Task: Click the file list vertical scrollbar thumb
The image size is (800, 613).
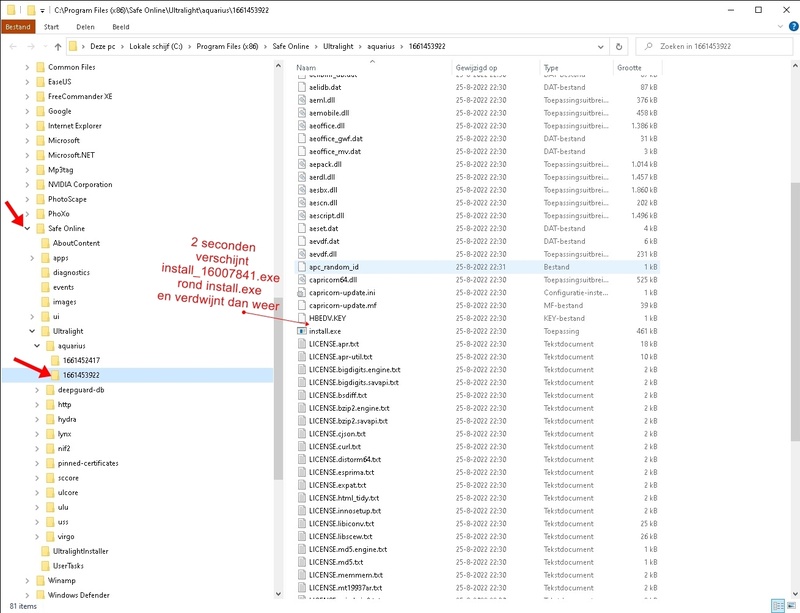Action: (795, 311)
